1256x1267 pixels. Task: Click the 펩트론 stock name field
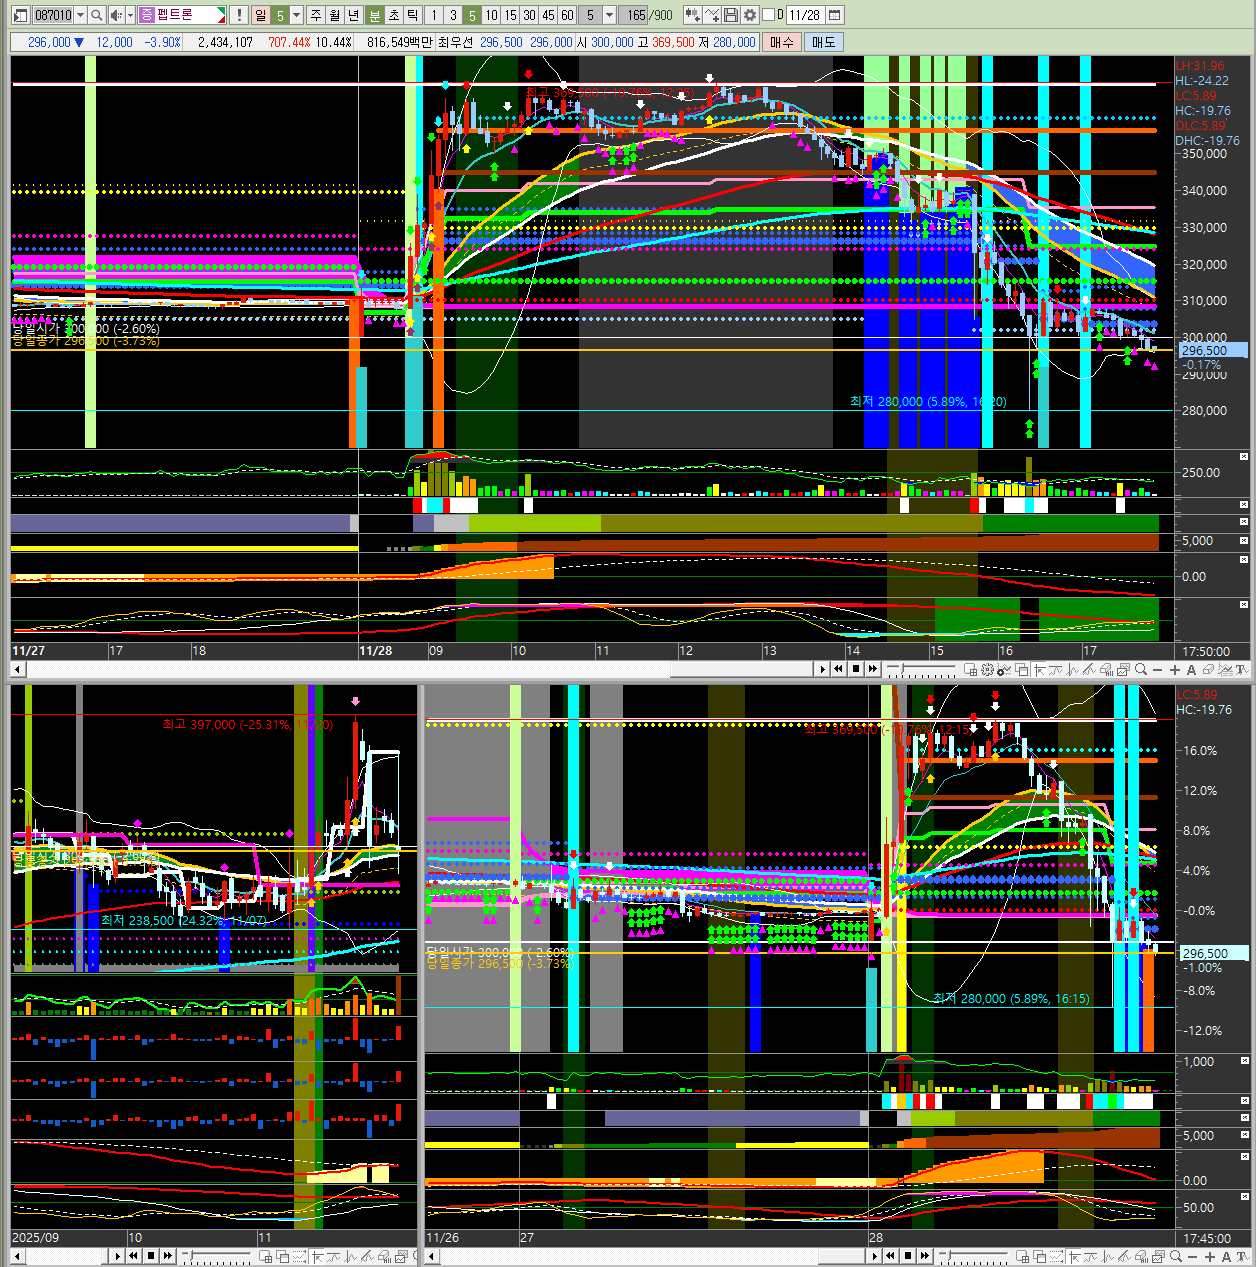[182, 15]
